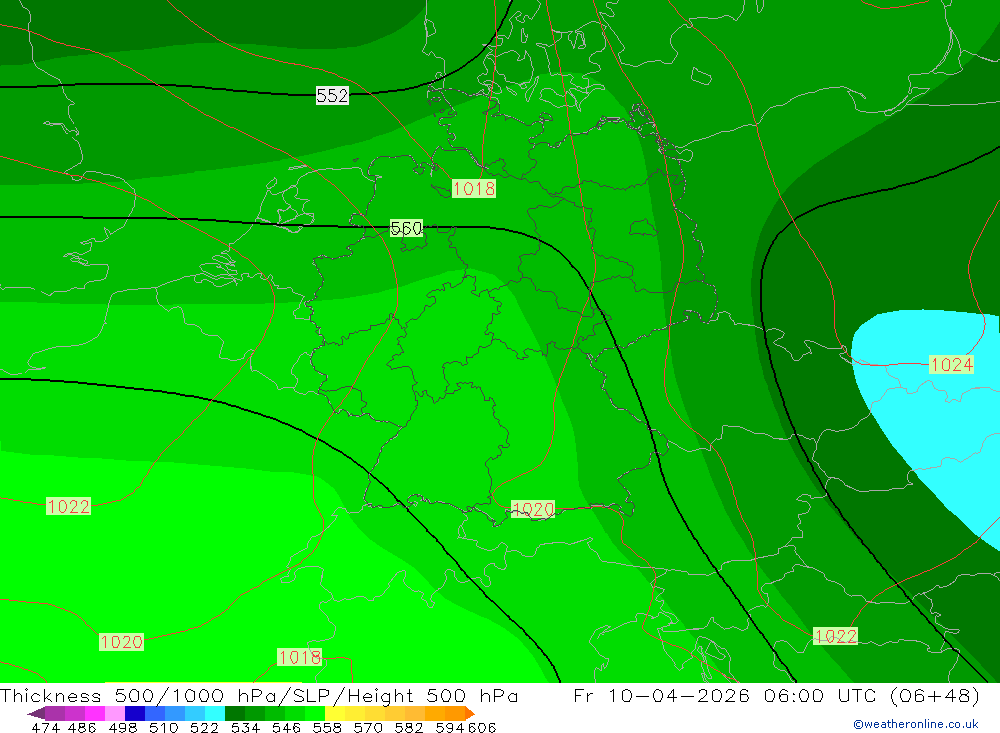Click the 546 value in legend scale
The height and width of the screenshot is (733, 1000).
click(286, 727)
